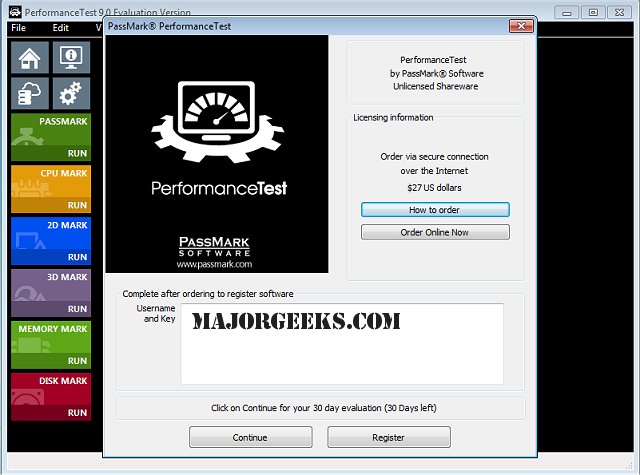This screenshot has height=475, width=640.
Task: Click the Register button
Action: point(389,437)
